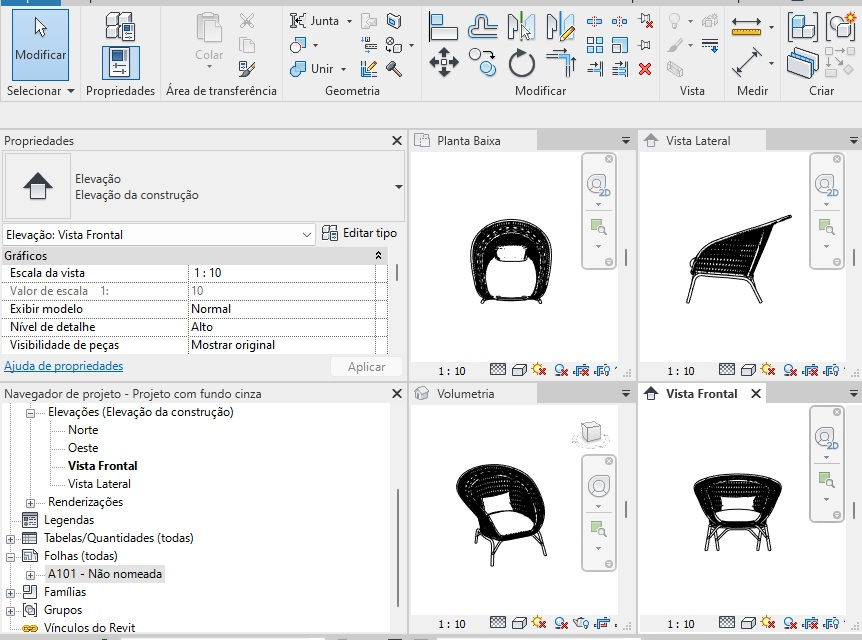This screenshot has width=862, height=640.
Task: Click the project browser vertical scrollbar
Action: coord(397,547)
